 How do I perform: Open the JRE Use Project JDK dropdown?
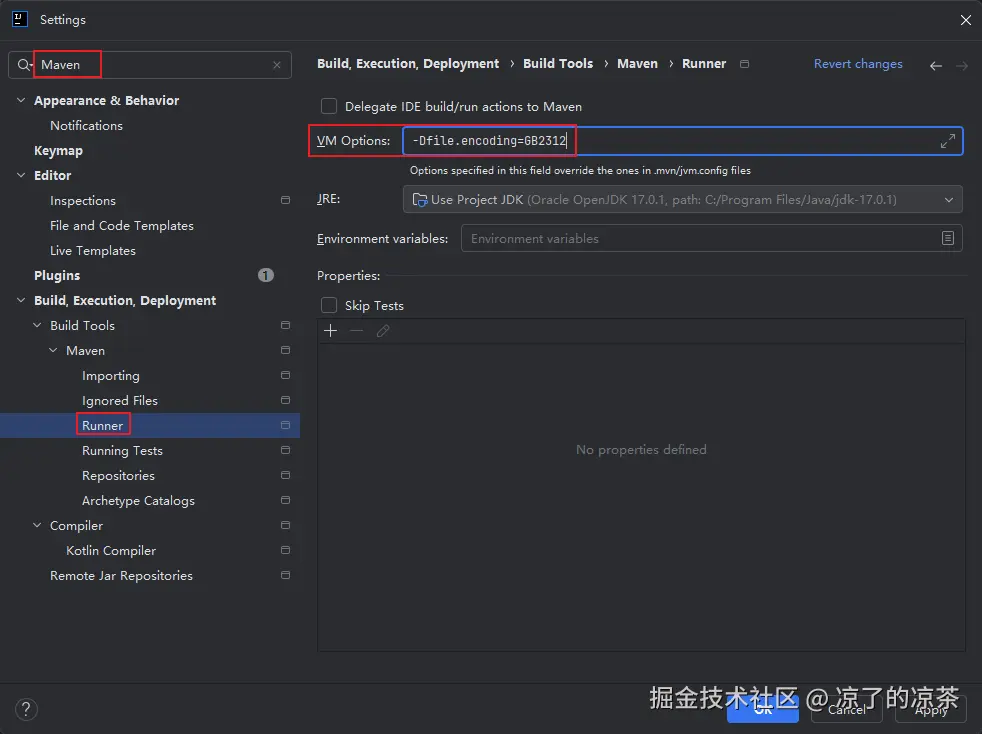(x=683, y=200)
